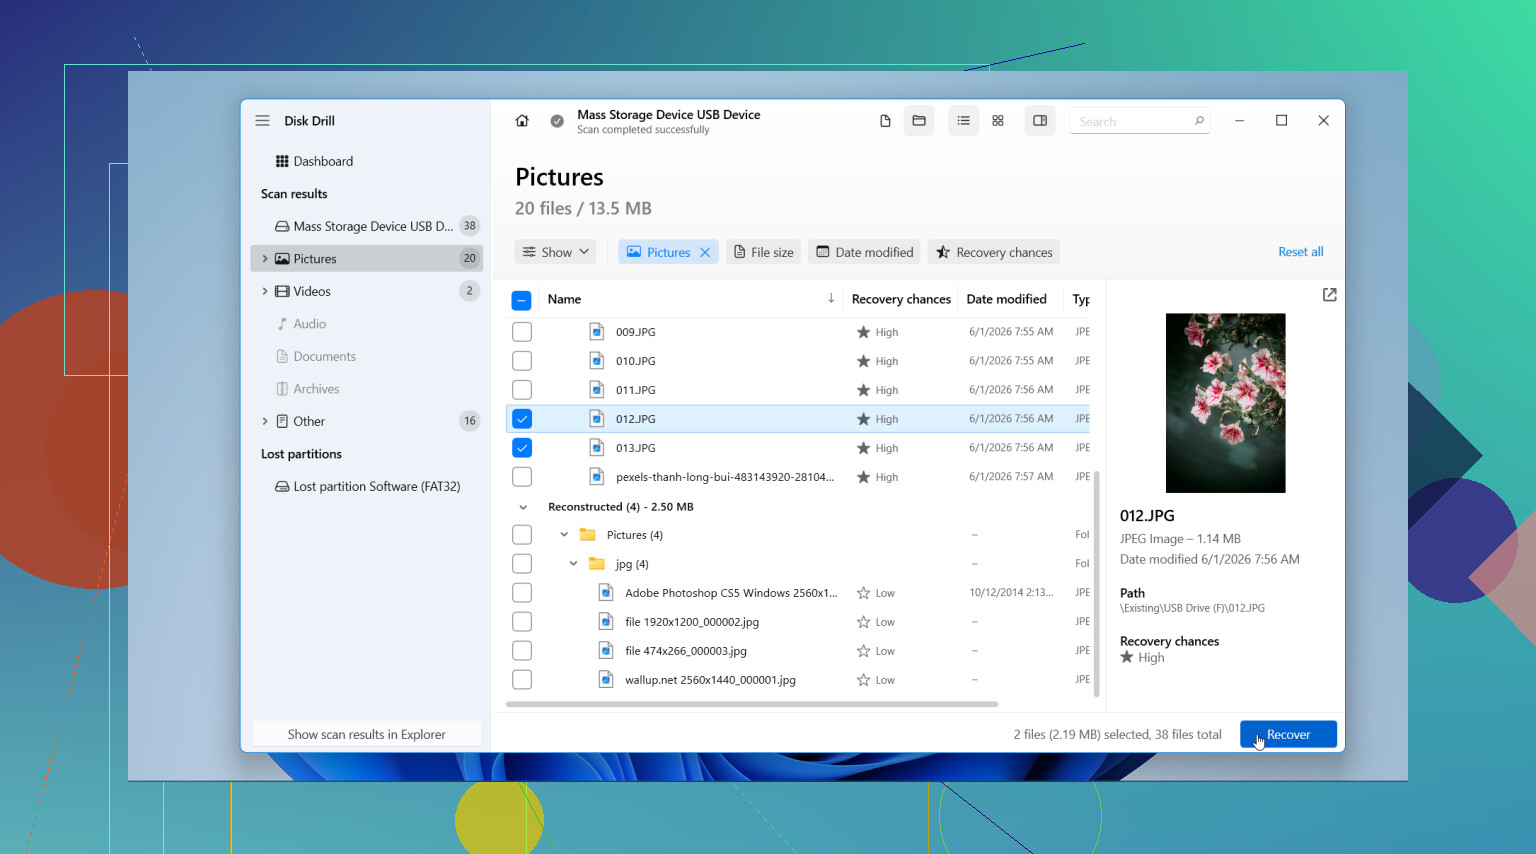Image resolution: width=1536 pixels, height=854 pixels.
Task: Expand the Pictures category in sidebar
Action: (265, 259)
